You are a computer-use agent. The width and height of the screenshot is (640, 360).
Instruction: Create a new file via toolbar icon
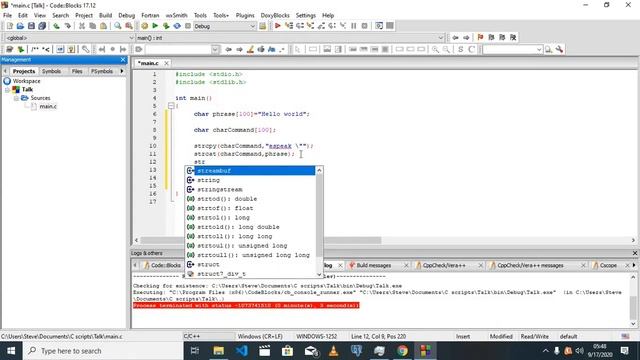[9, 26]
